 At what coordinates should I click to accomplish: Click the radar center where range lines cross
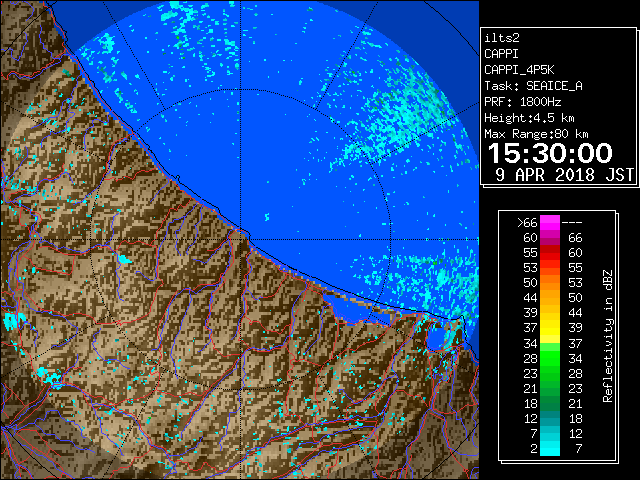[241, 239]
